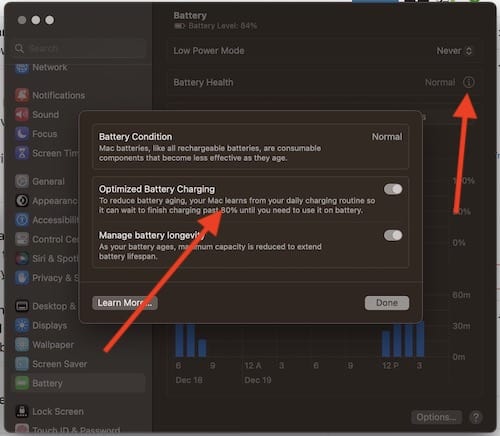Select the Wallpaper icon in sidebar

tap(22, 345)
